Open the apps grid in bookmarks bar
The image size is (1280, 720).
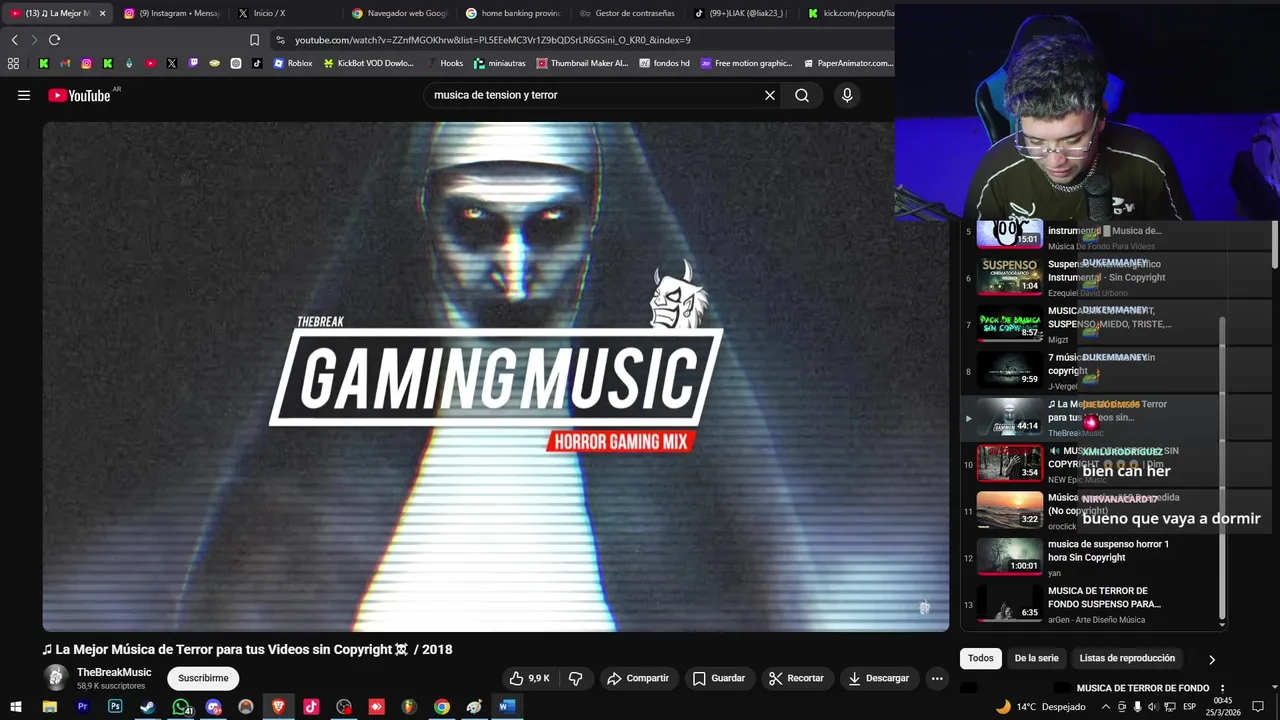point(13,63)
